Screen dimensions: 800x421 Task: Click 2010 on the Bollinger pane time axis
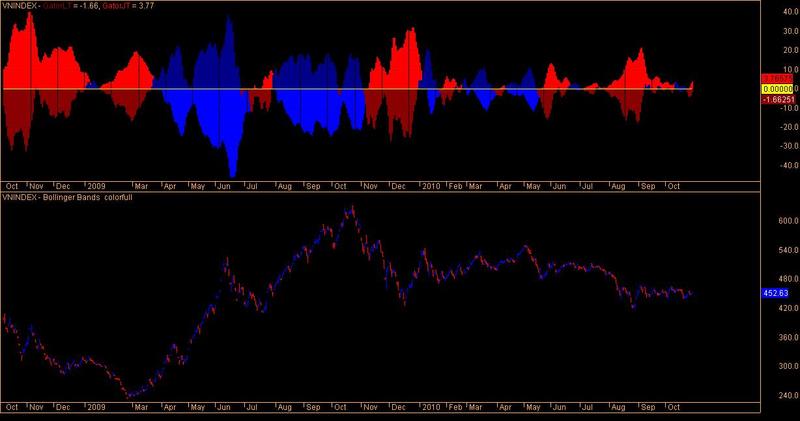click(431, 407)
